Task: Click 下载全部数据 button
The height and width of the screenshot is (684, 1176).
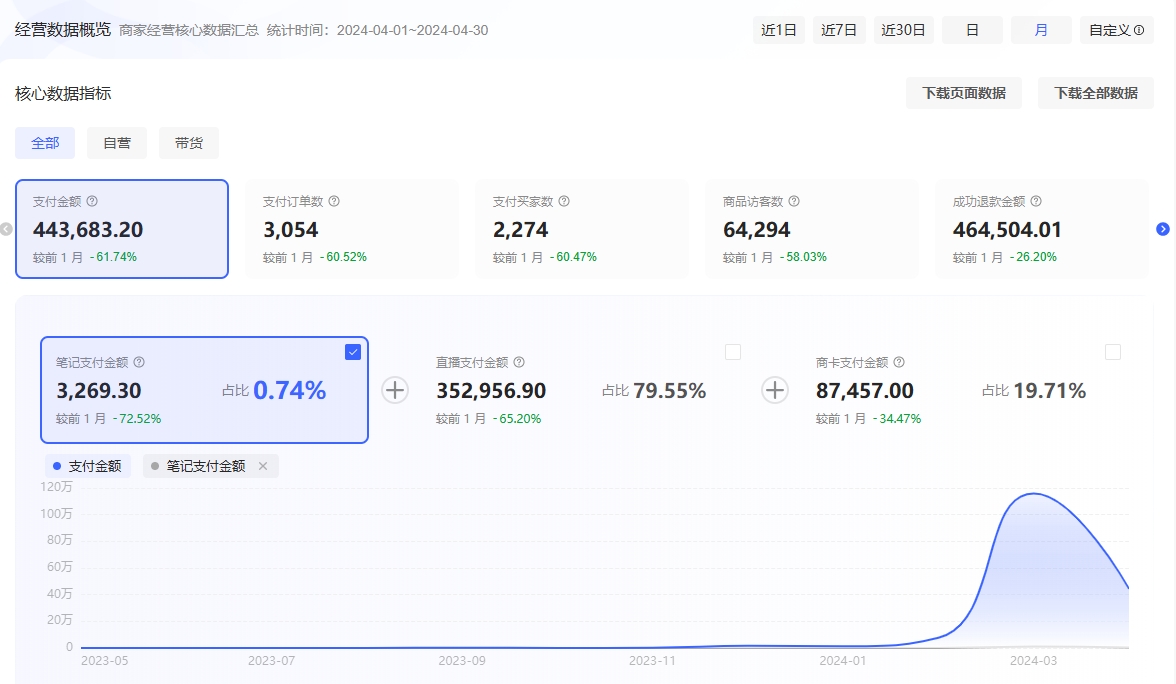Action: coord(1096,93)
